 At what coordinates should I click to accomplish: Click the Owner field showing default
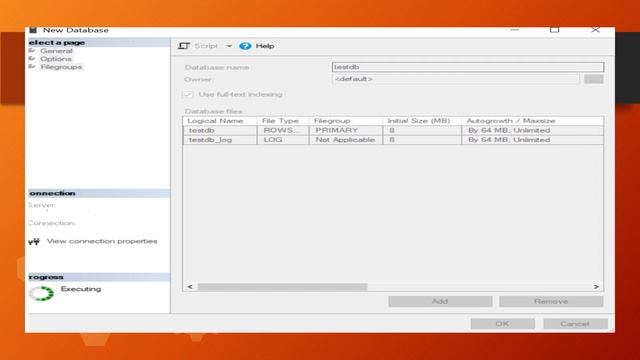click(x=456, y=79)
